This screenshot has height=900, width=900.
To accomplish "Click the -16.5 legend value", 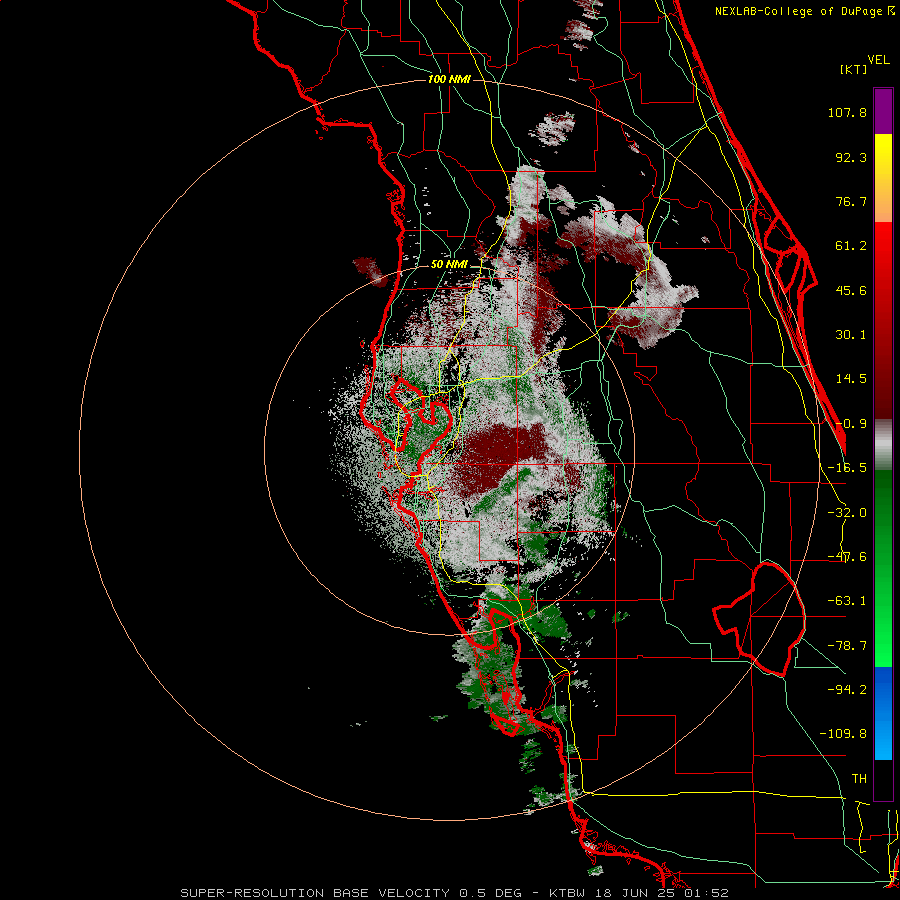I will click(x=847, y=468).
